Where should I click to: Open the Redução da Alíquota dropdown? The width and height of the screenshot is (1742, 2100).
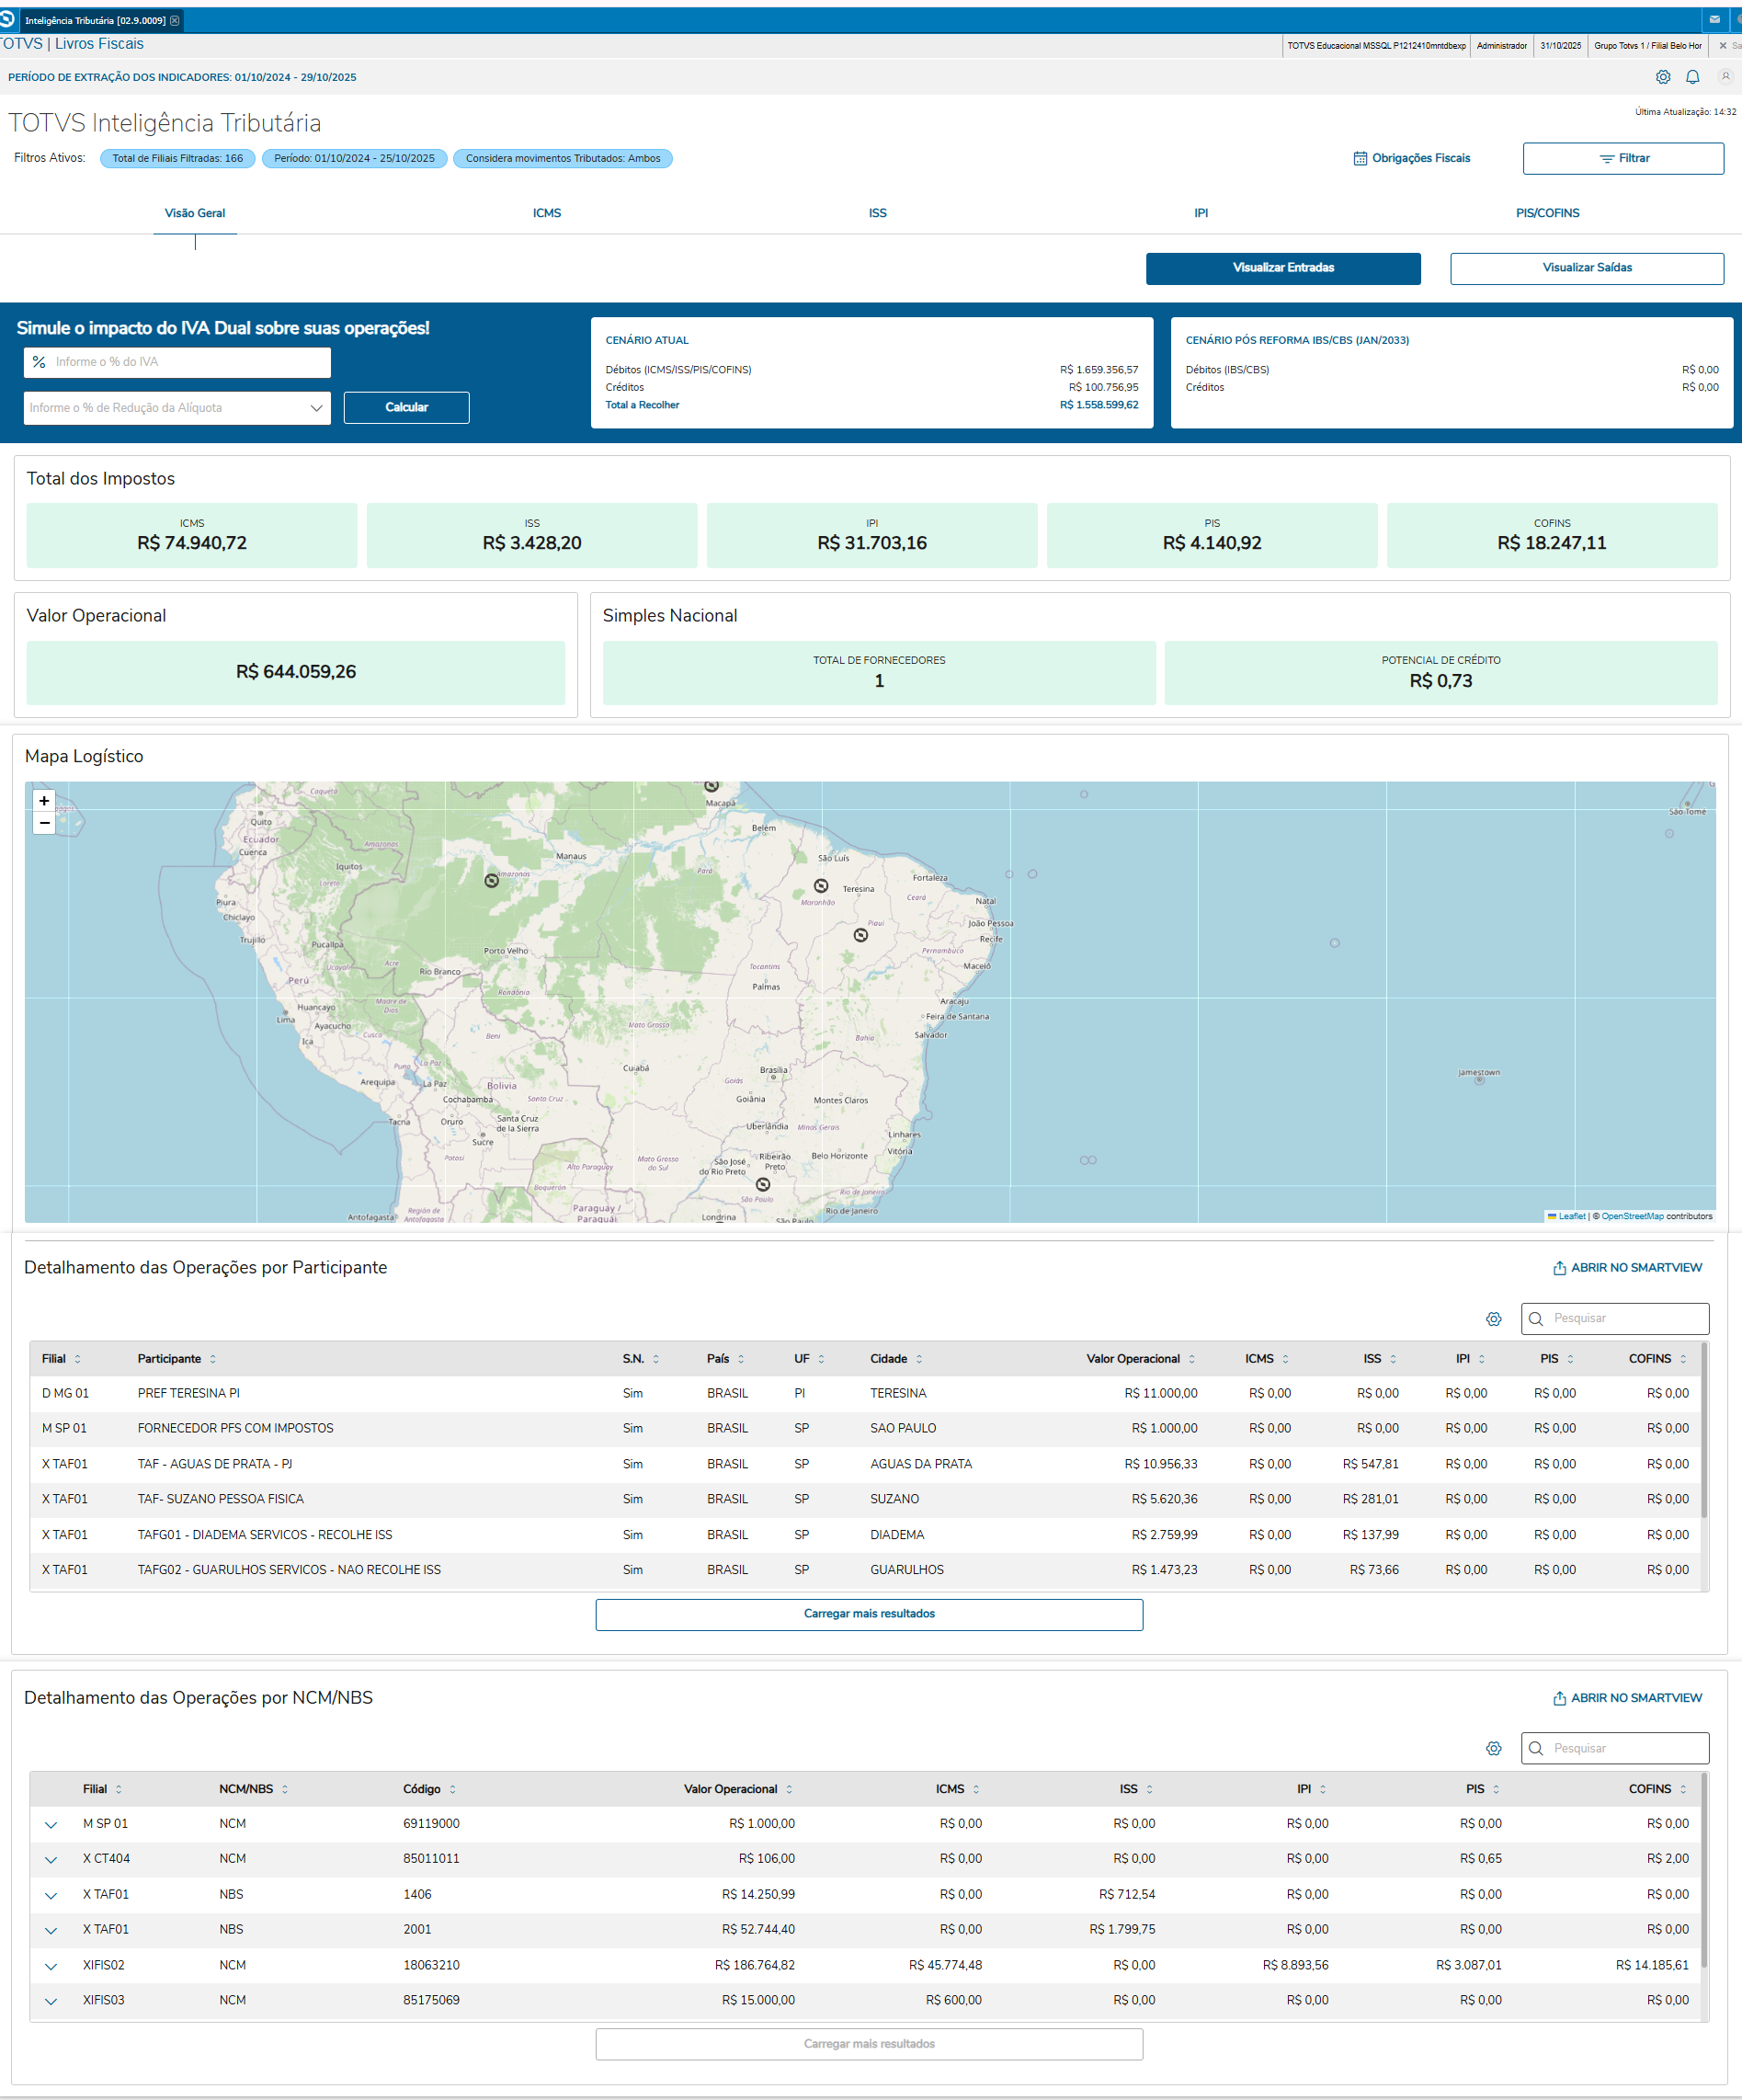[x=177, y=408]
